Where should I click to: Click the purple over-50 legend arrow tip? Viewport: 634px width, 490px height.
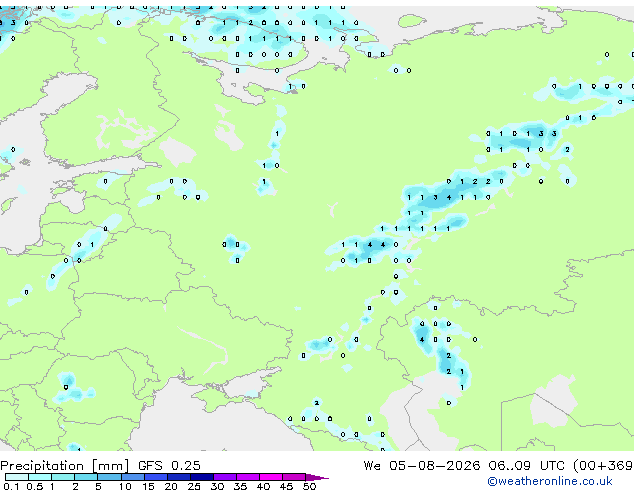pyautogui.click(x=317, y=477)
